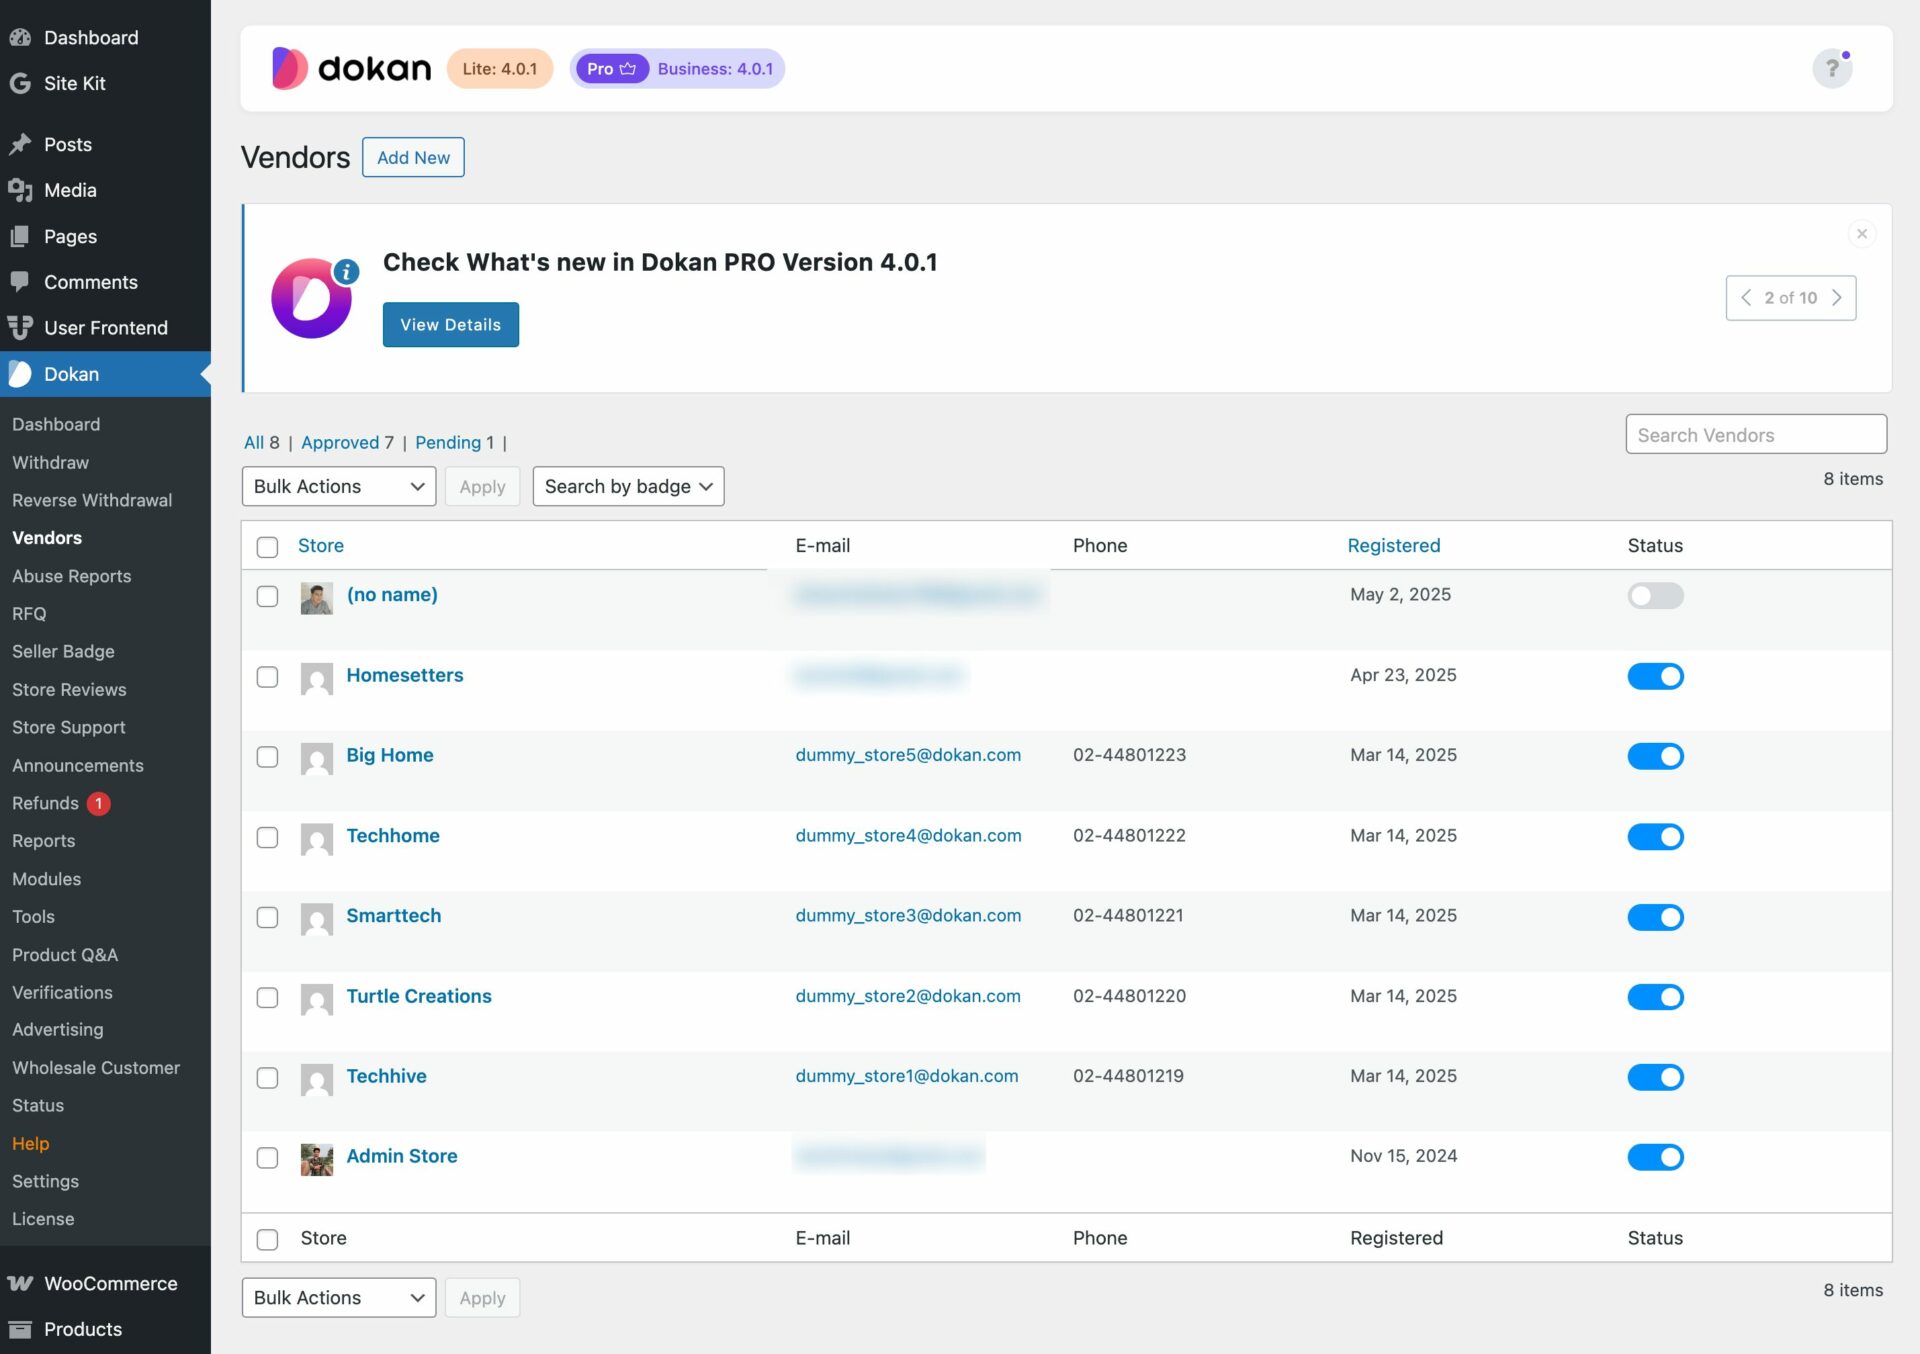Click the Pro crown badge
This screenshot has width=1920, height=1354.
(612, 68)
